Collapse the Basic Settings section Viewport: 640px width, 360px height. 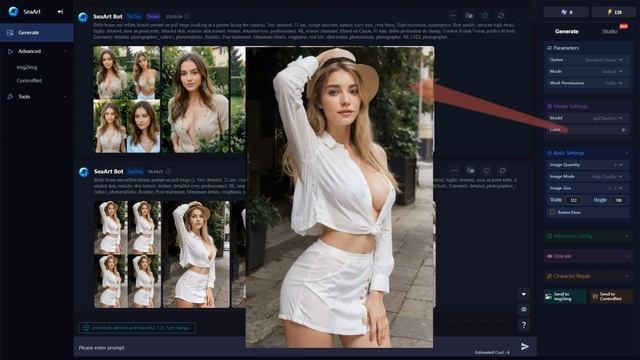627,153
